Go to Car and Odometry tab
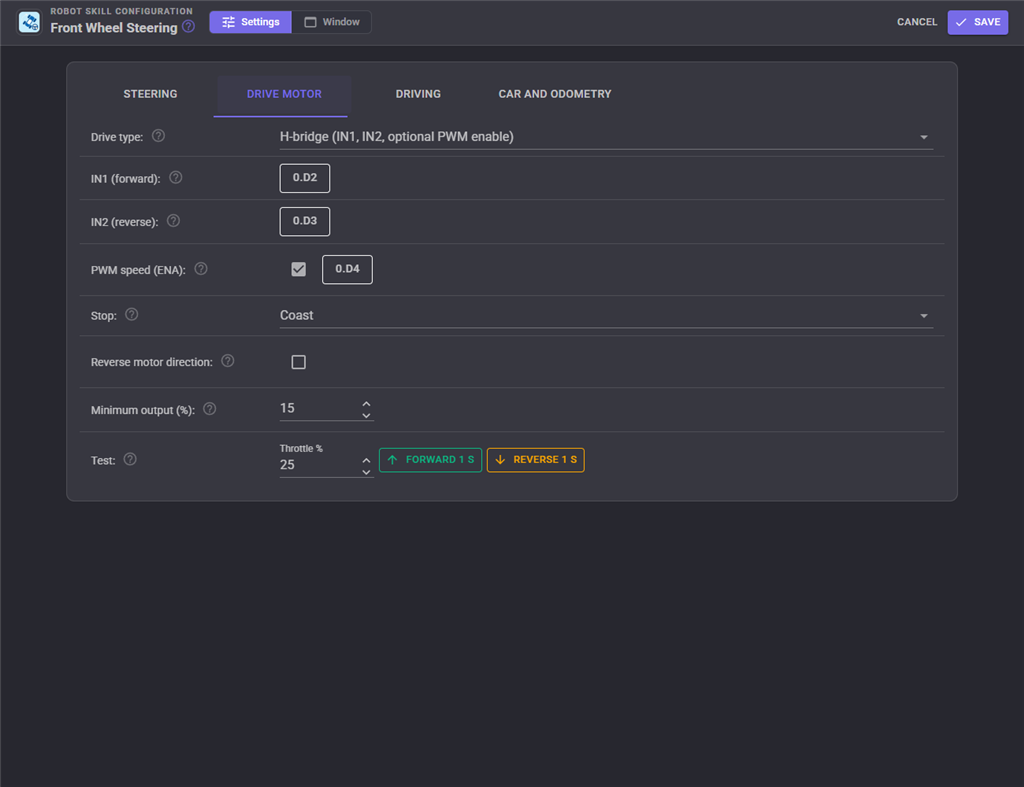Image resolution: width=1024 pixels, height=787 pixels. pyautogui.click(x=555, y=94)
